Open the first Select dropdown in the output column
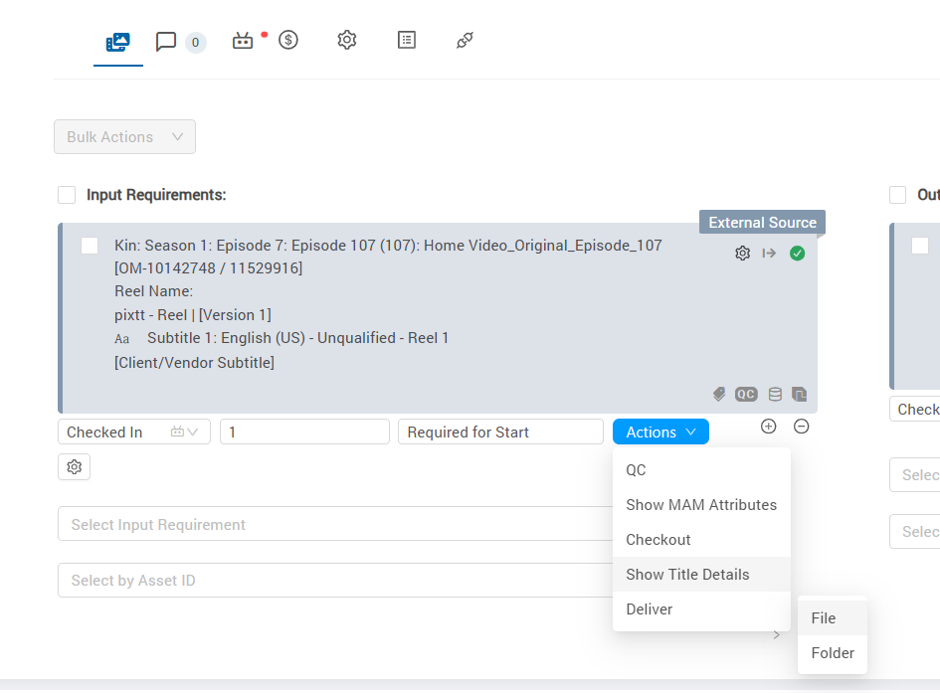940x693 pixels. [x=915, y=475]
